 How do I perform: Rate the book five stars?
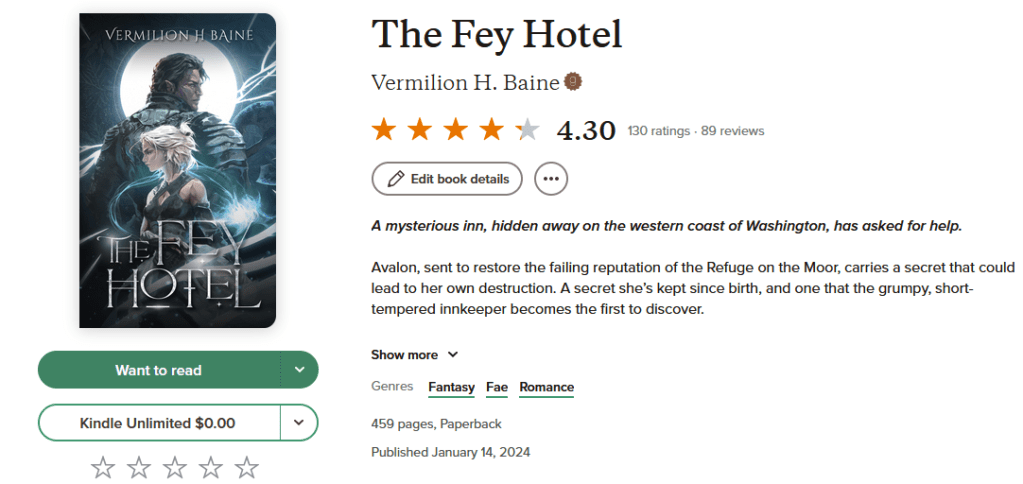[x=247, y=467]
